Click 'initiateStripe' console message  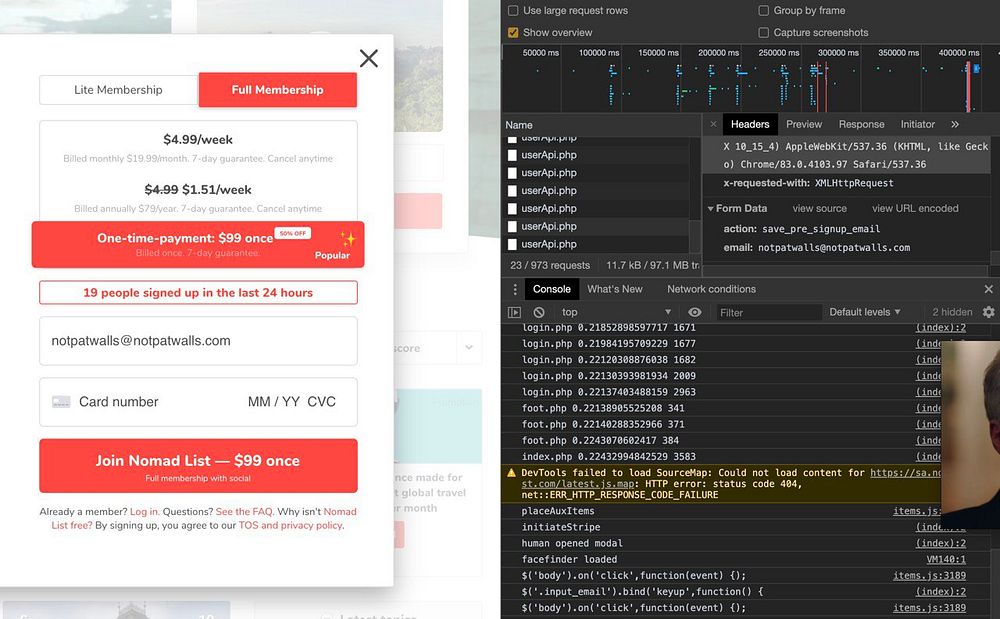point(561,527)
